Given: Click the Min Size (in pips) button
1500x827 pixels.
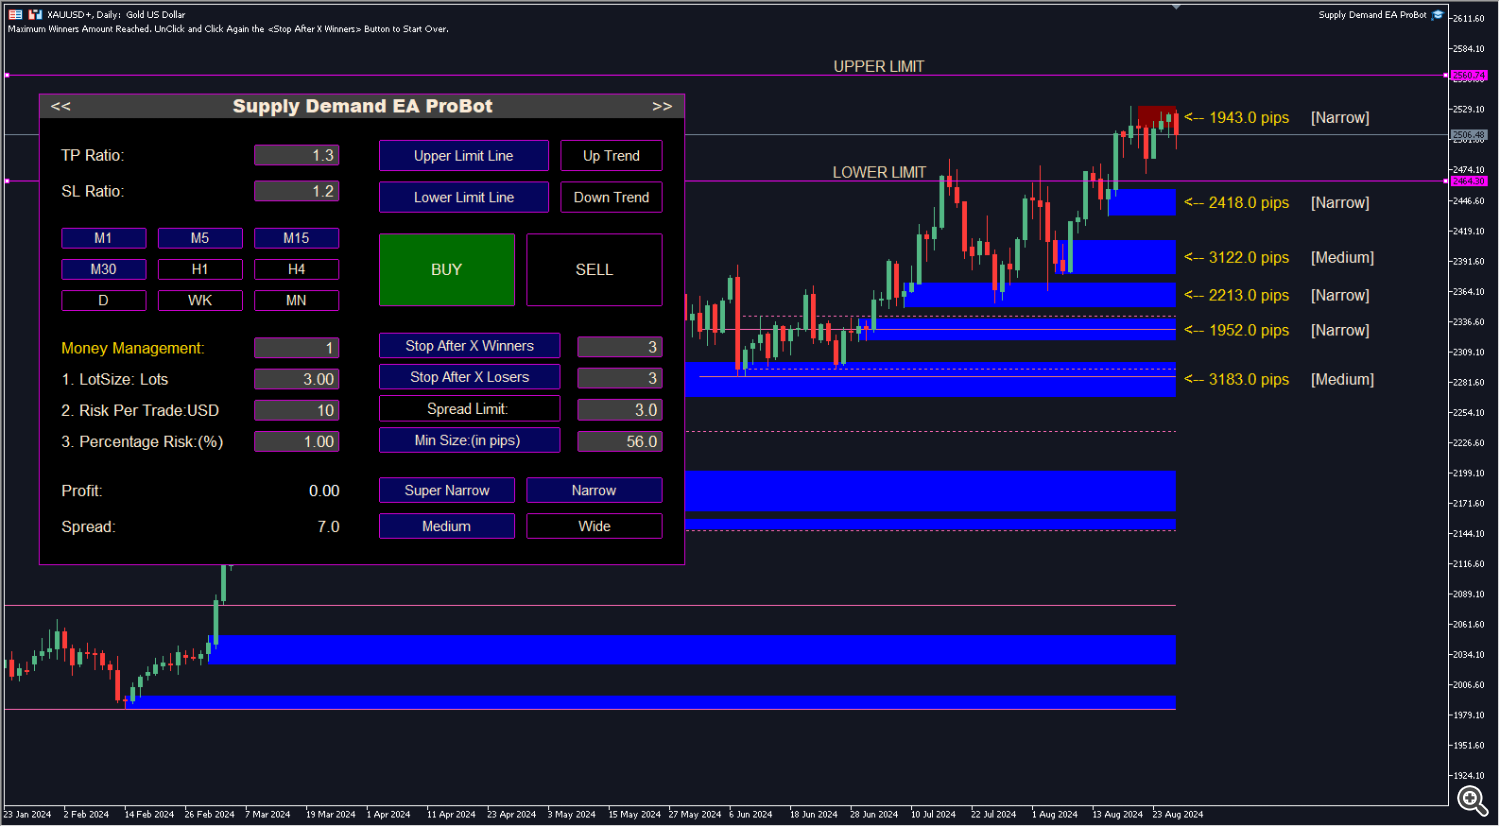Looking at the screenshot, I should coord(469,441).
